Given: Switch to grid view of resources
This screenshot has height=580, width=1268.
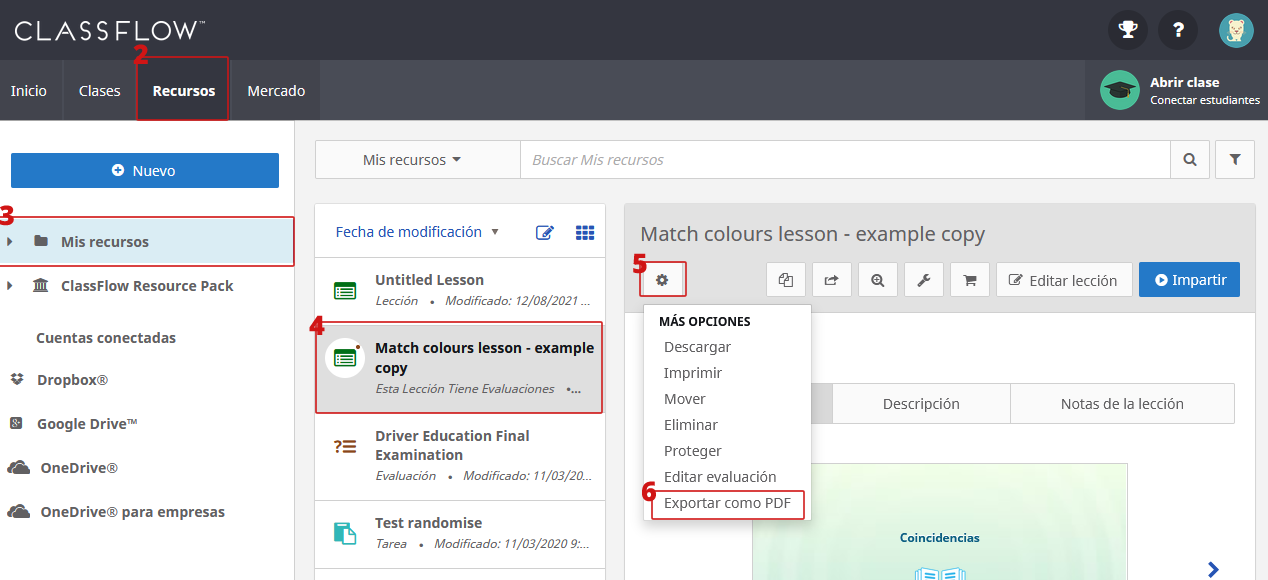Looking at the screenshot, I should pyautogui.click(x=586, y=231).
